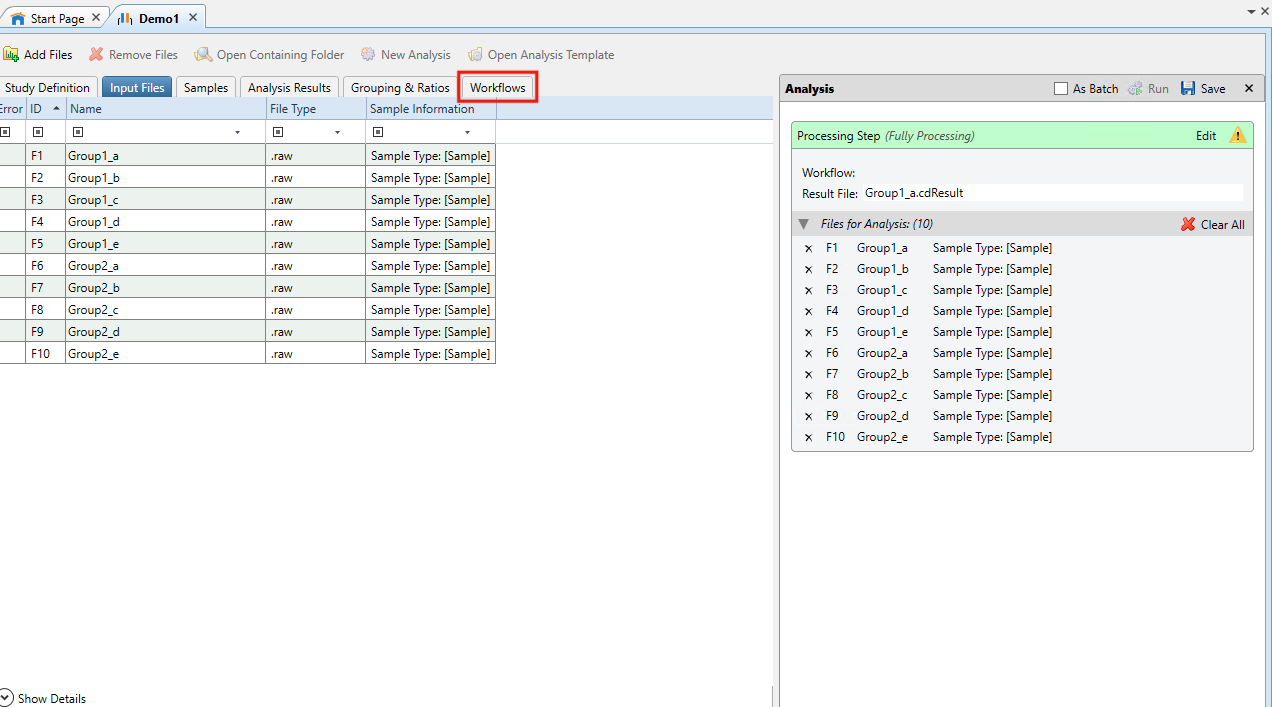Click the Sample Information filter icon
1272x707 pixels.
click(378, 132)
